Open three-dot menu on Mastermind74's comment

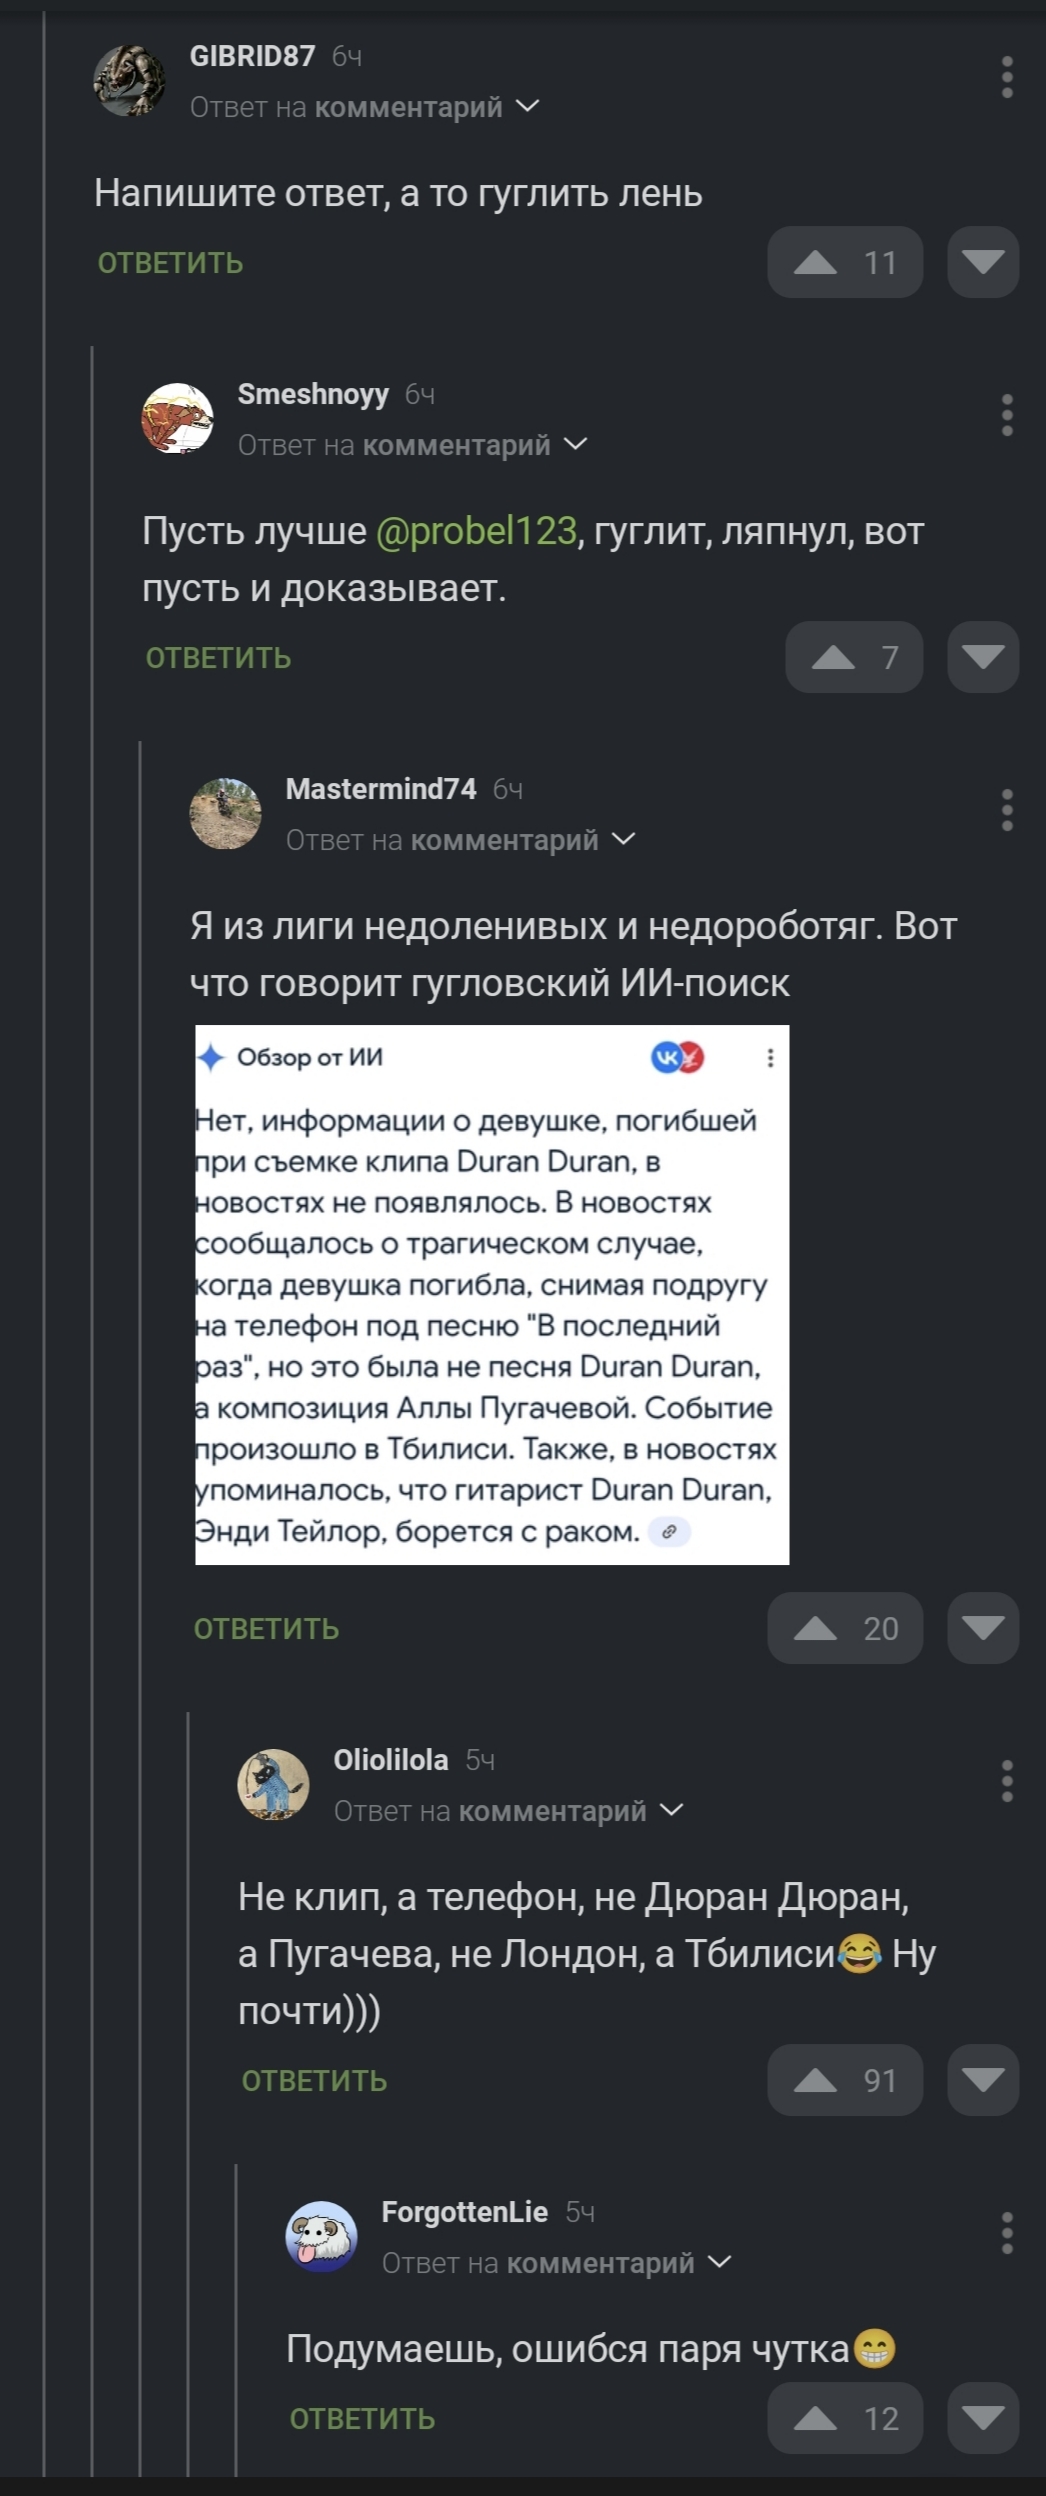click(x=1007, y=810)
